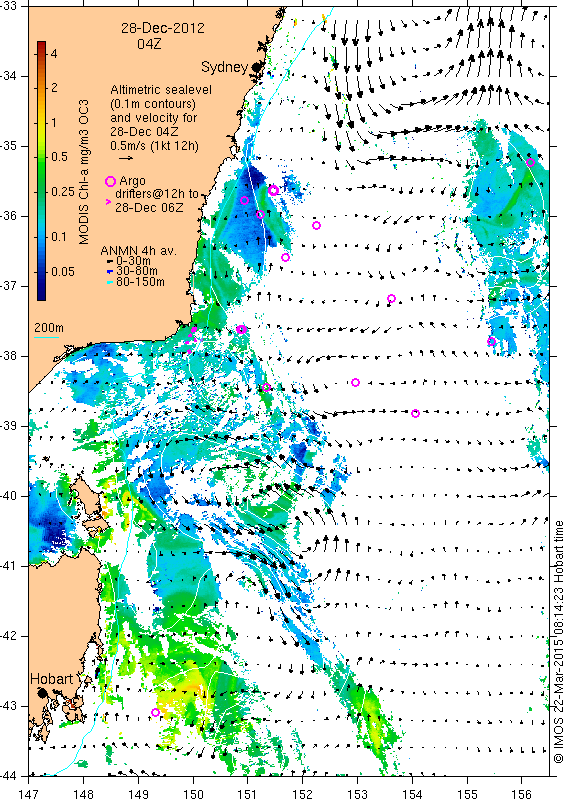The width and height of the screenshot is (570, 800).
Task: Click the 'MODIS Chl-a mg/m3 OC3' axis label
Action: tap(84, 172)
